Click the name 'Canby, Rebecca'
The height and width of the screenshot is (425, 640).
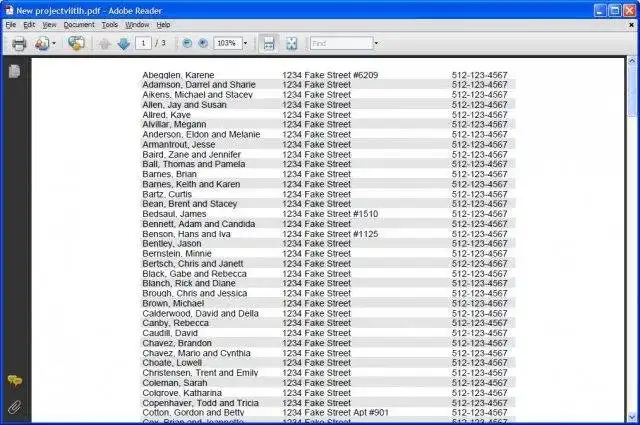(x=176, y=323)
